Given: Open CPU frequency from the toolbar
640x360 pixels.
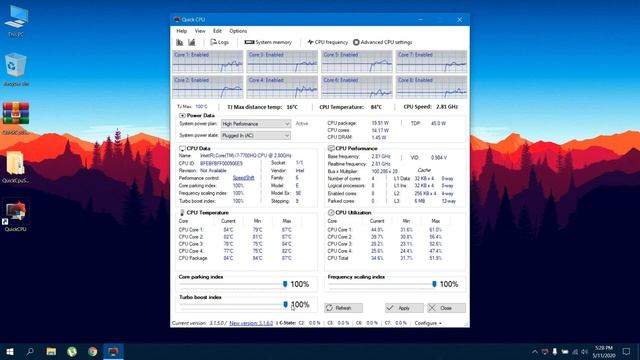Looking at the screenshot, I should [327, 42].
